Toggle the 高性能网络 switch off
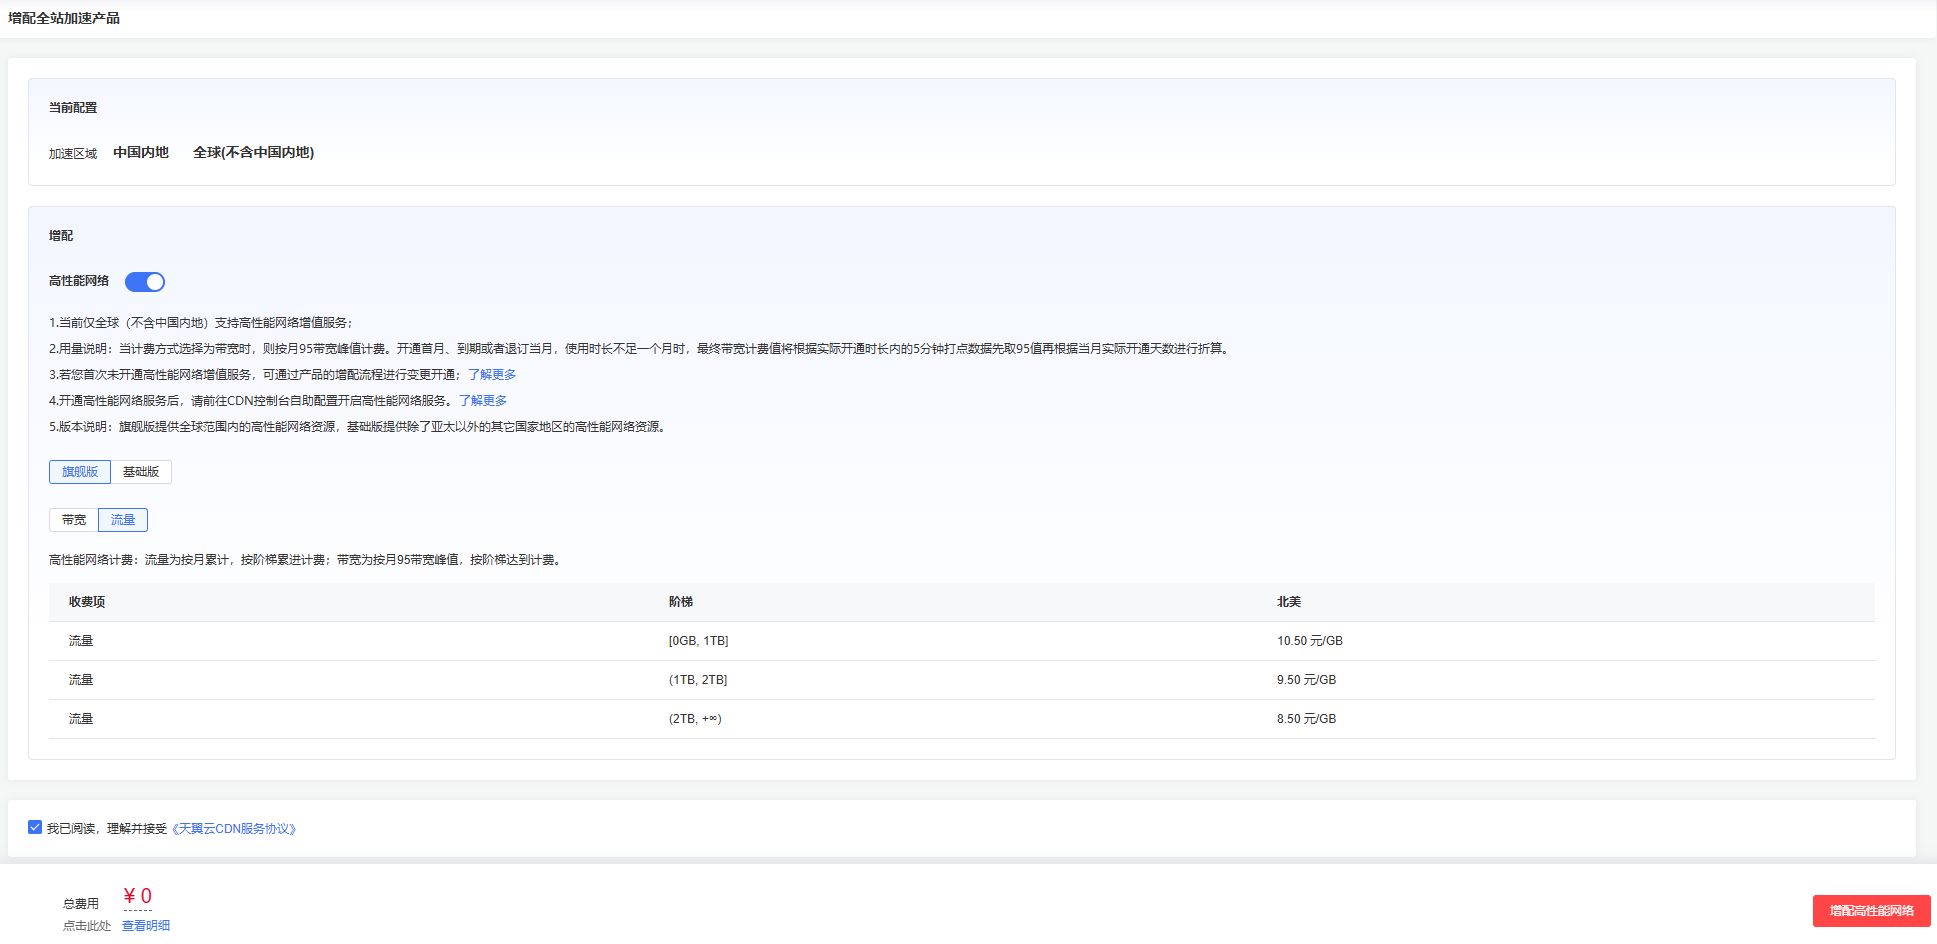1937x944 pixels. (145, 282)
